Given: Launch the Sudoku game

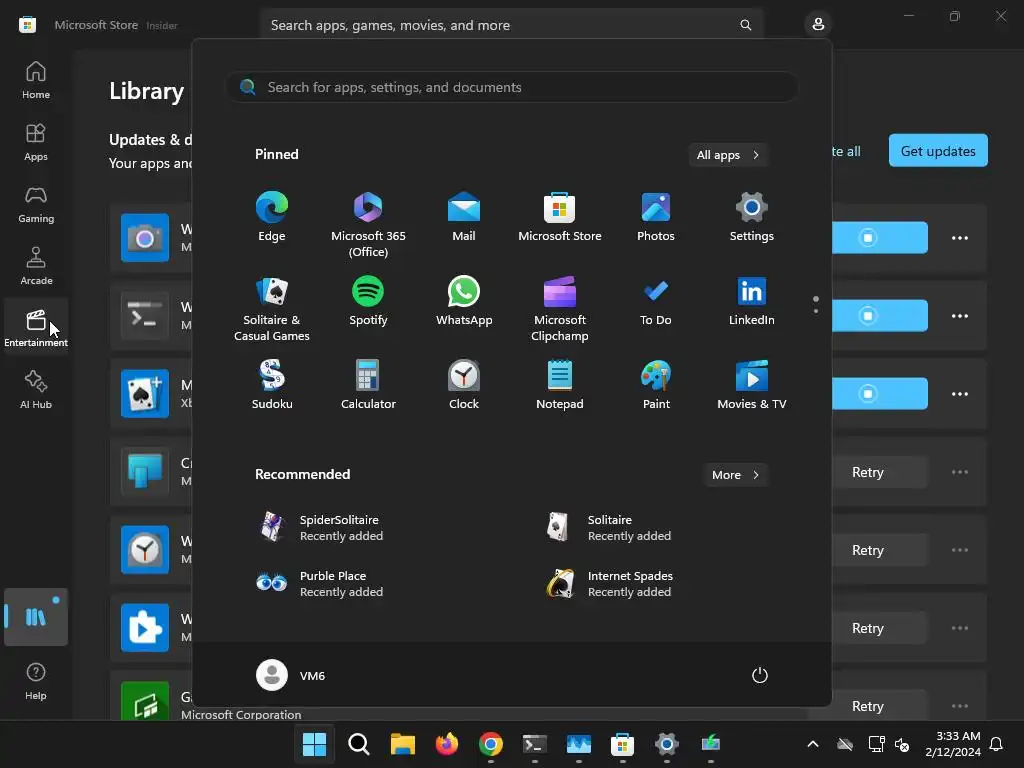Looking at the screenshot, I should [x=272, y=385].
